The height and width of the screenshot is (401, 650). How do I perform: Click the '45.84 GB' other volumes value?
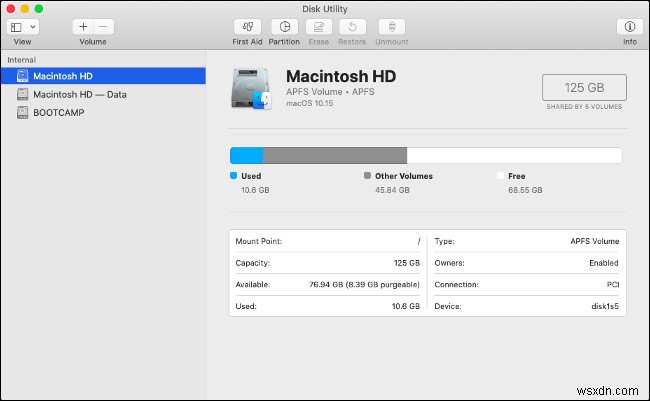tap(392, 190)
